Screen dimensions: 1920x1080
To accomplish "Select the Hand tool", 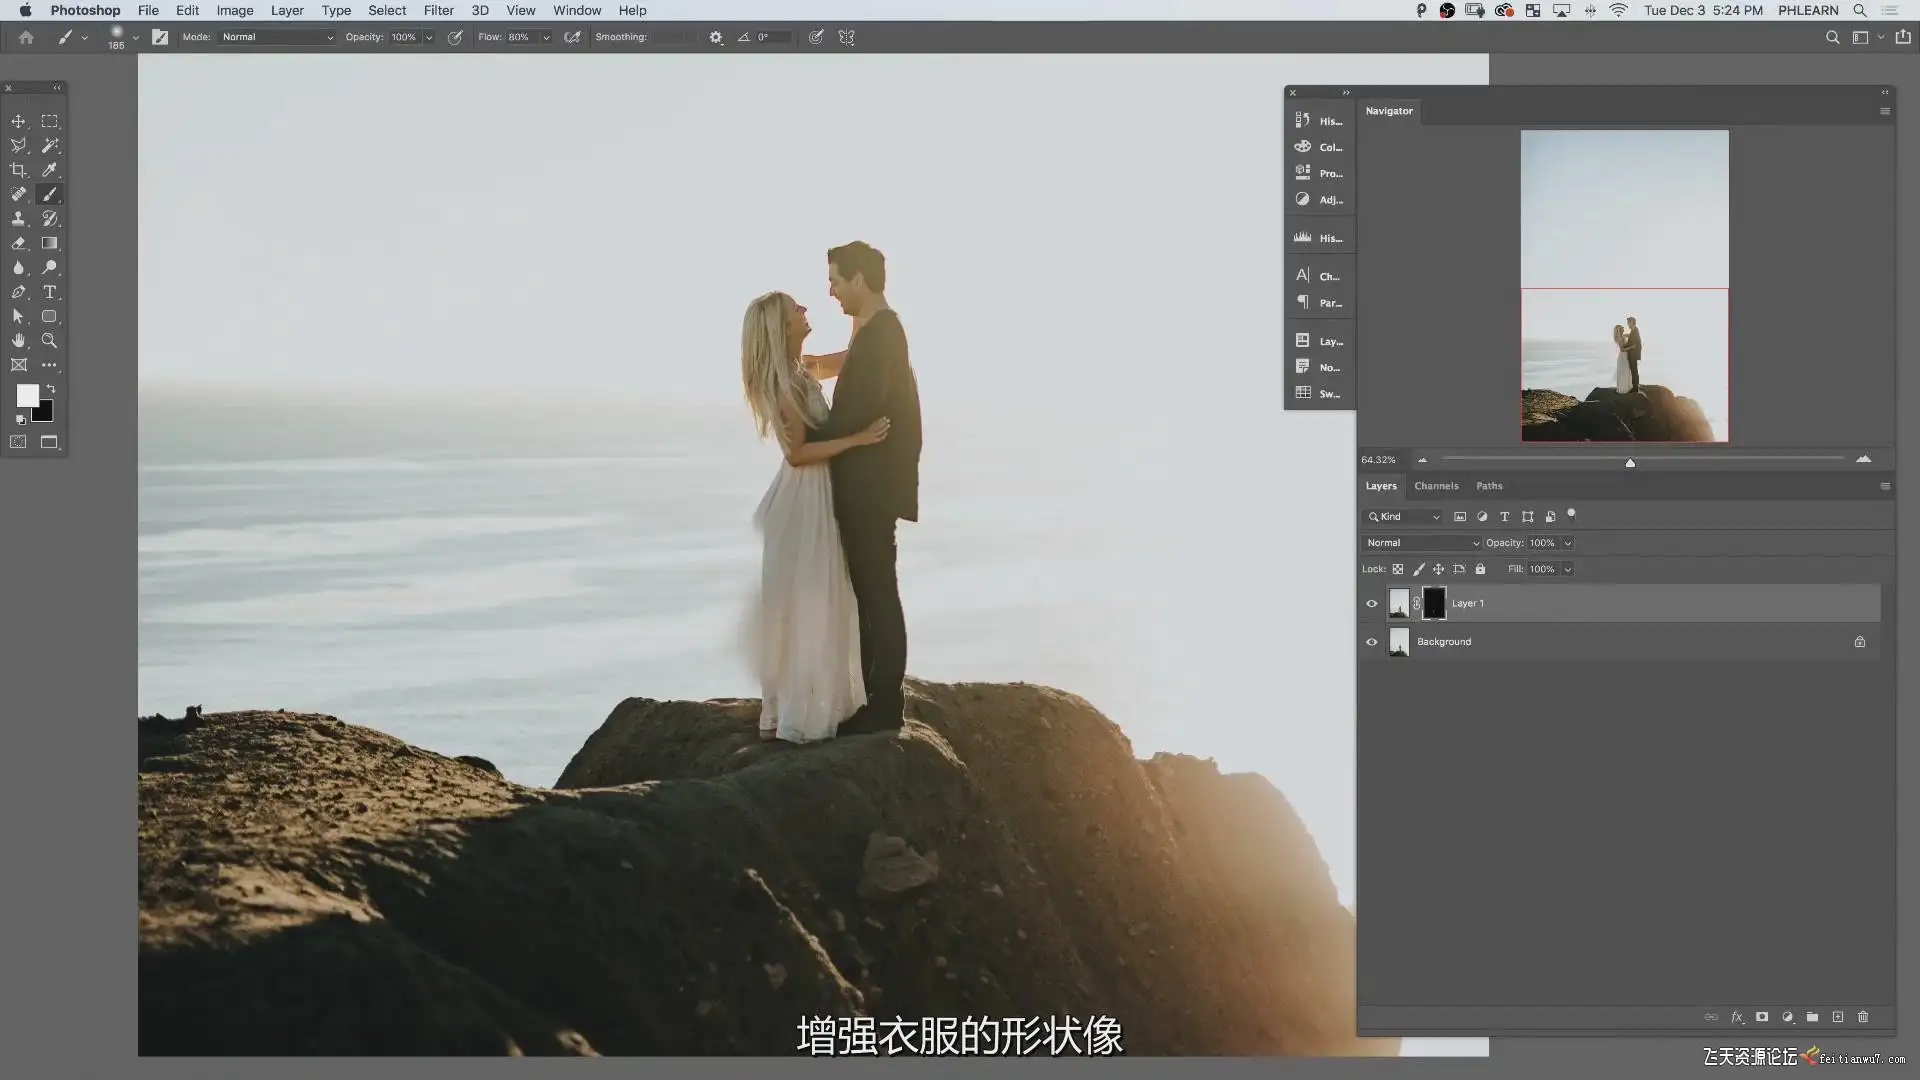I will 18,341.
